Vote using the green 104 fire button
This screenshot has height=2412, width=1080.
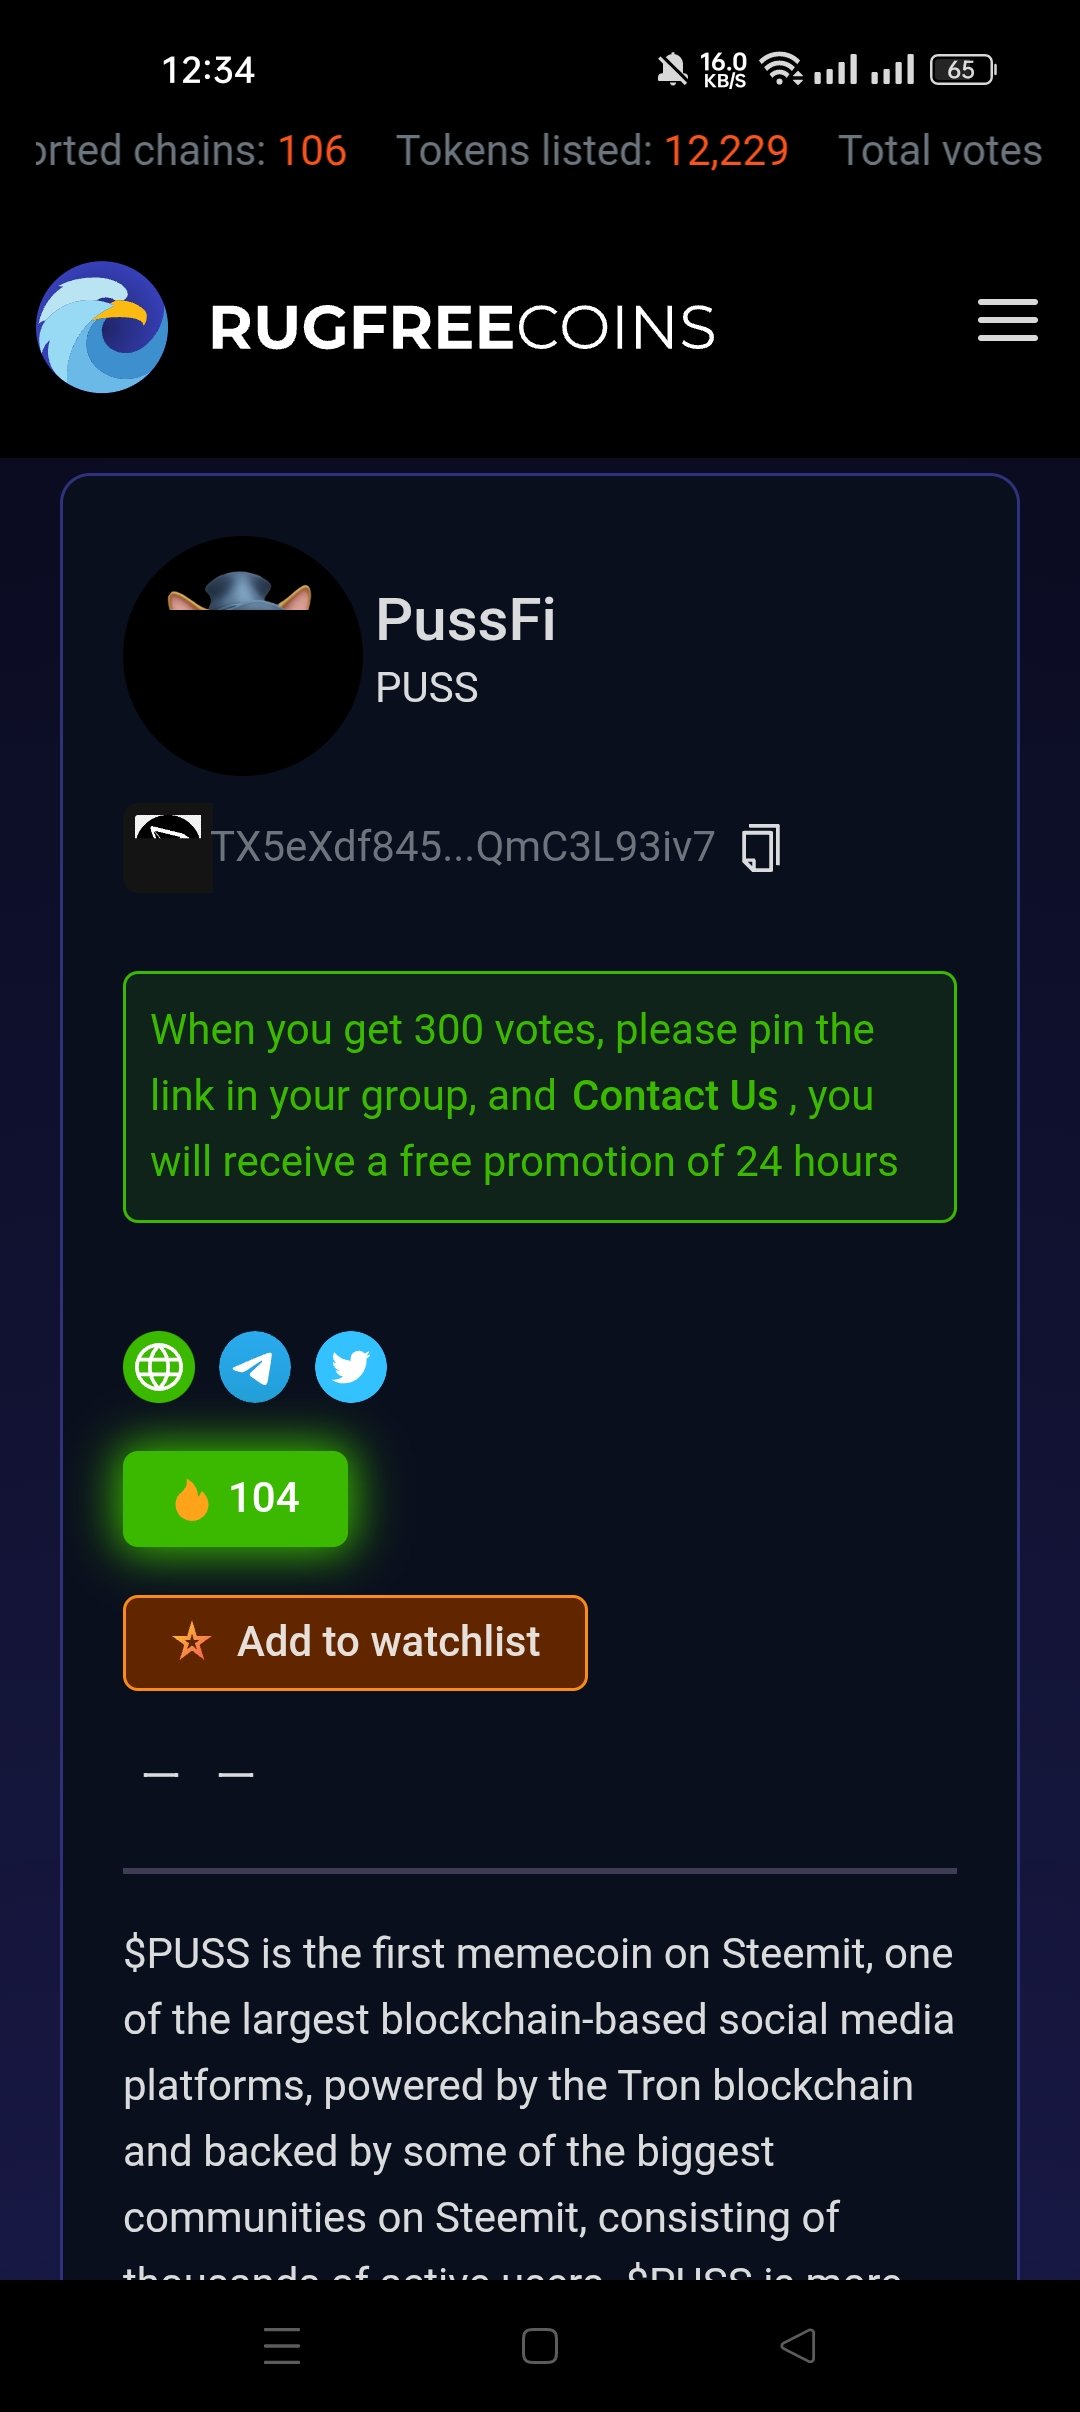coord(235,1498)
